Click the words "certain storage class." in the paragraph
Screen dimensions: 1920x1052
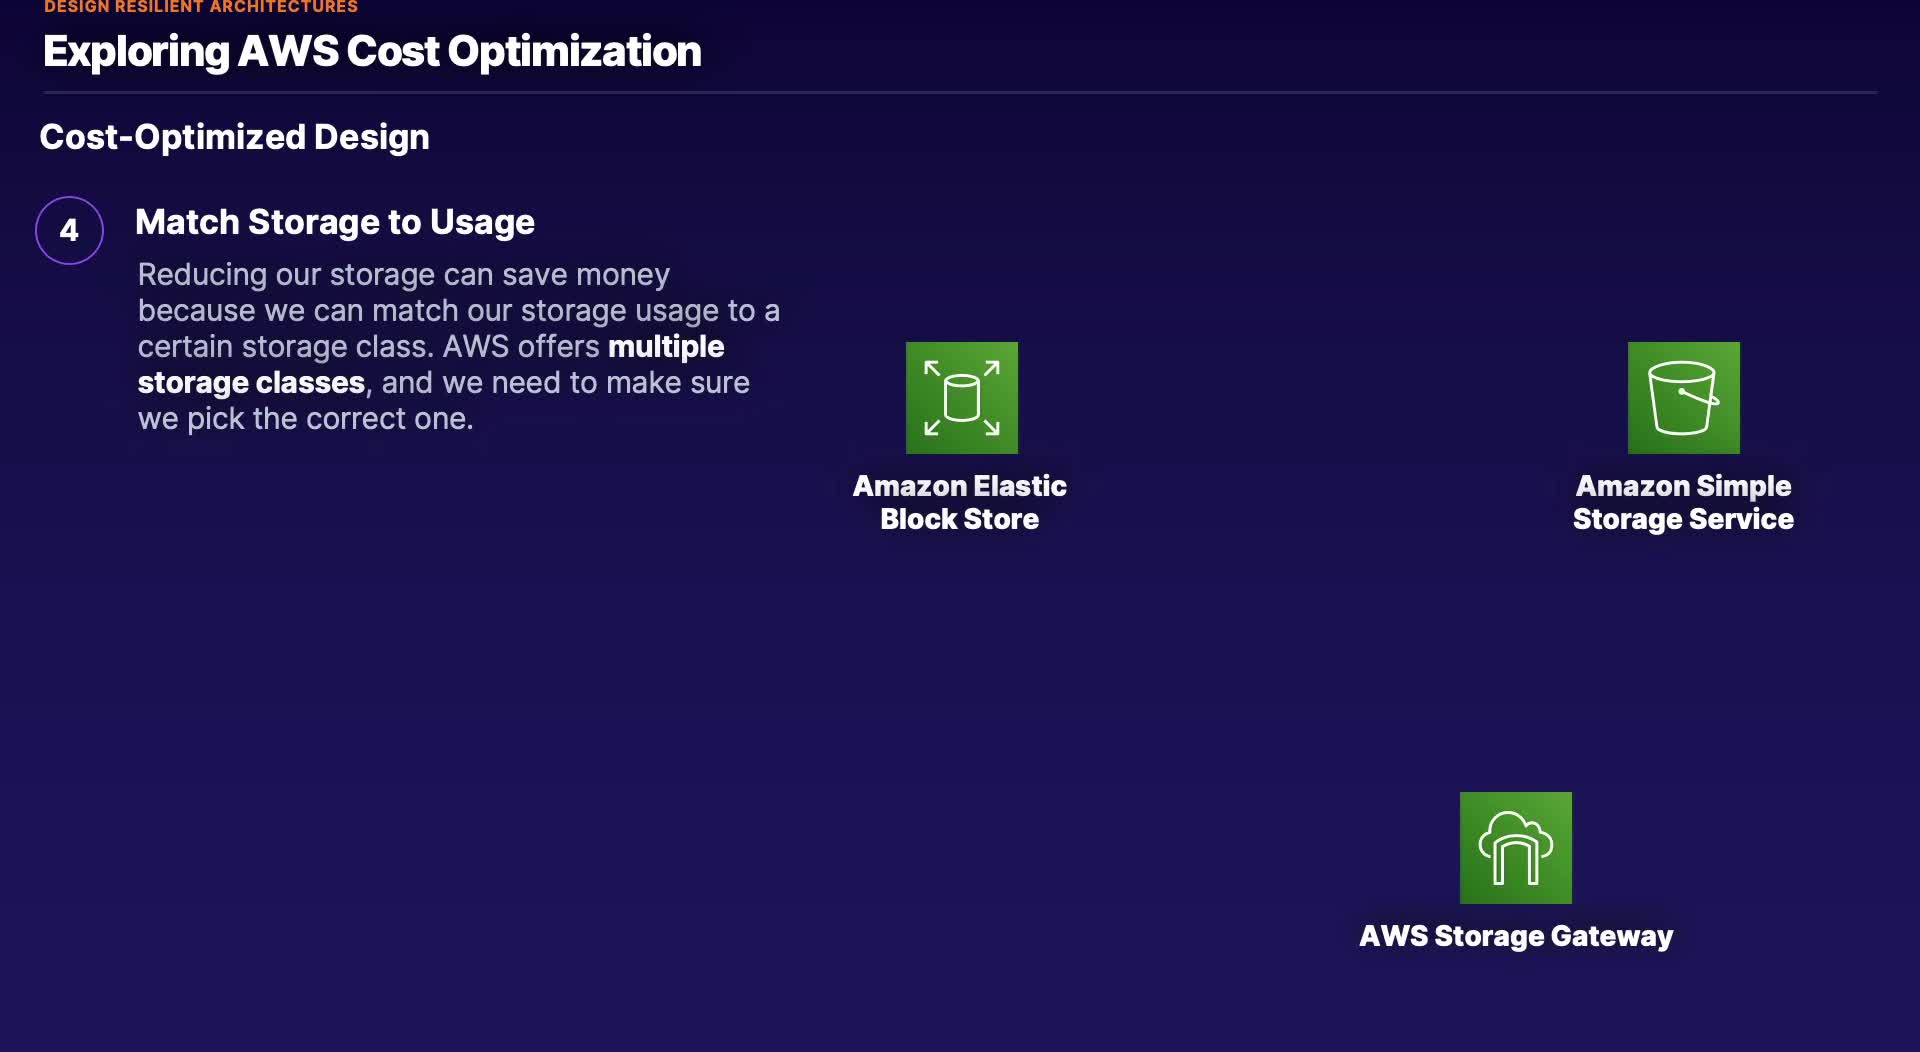tap(285, 347)
